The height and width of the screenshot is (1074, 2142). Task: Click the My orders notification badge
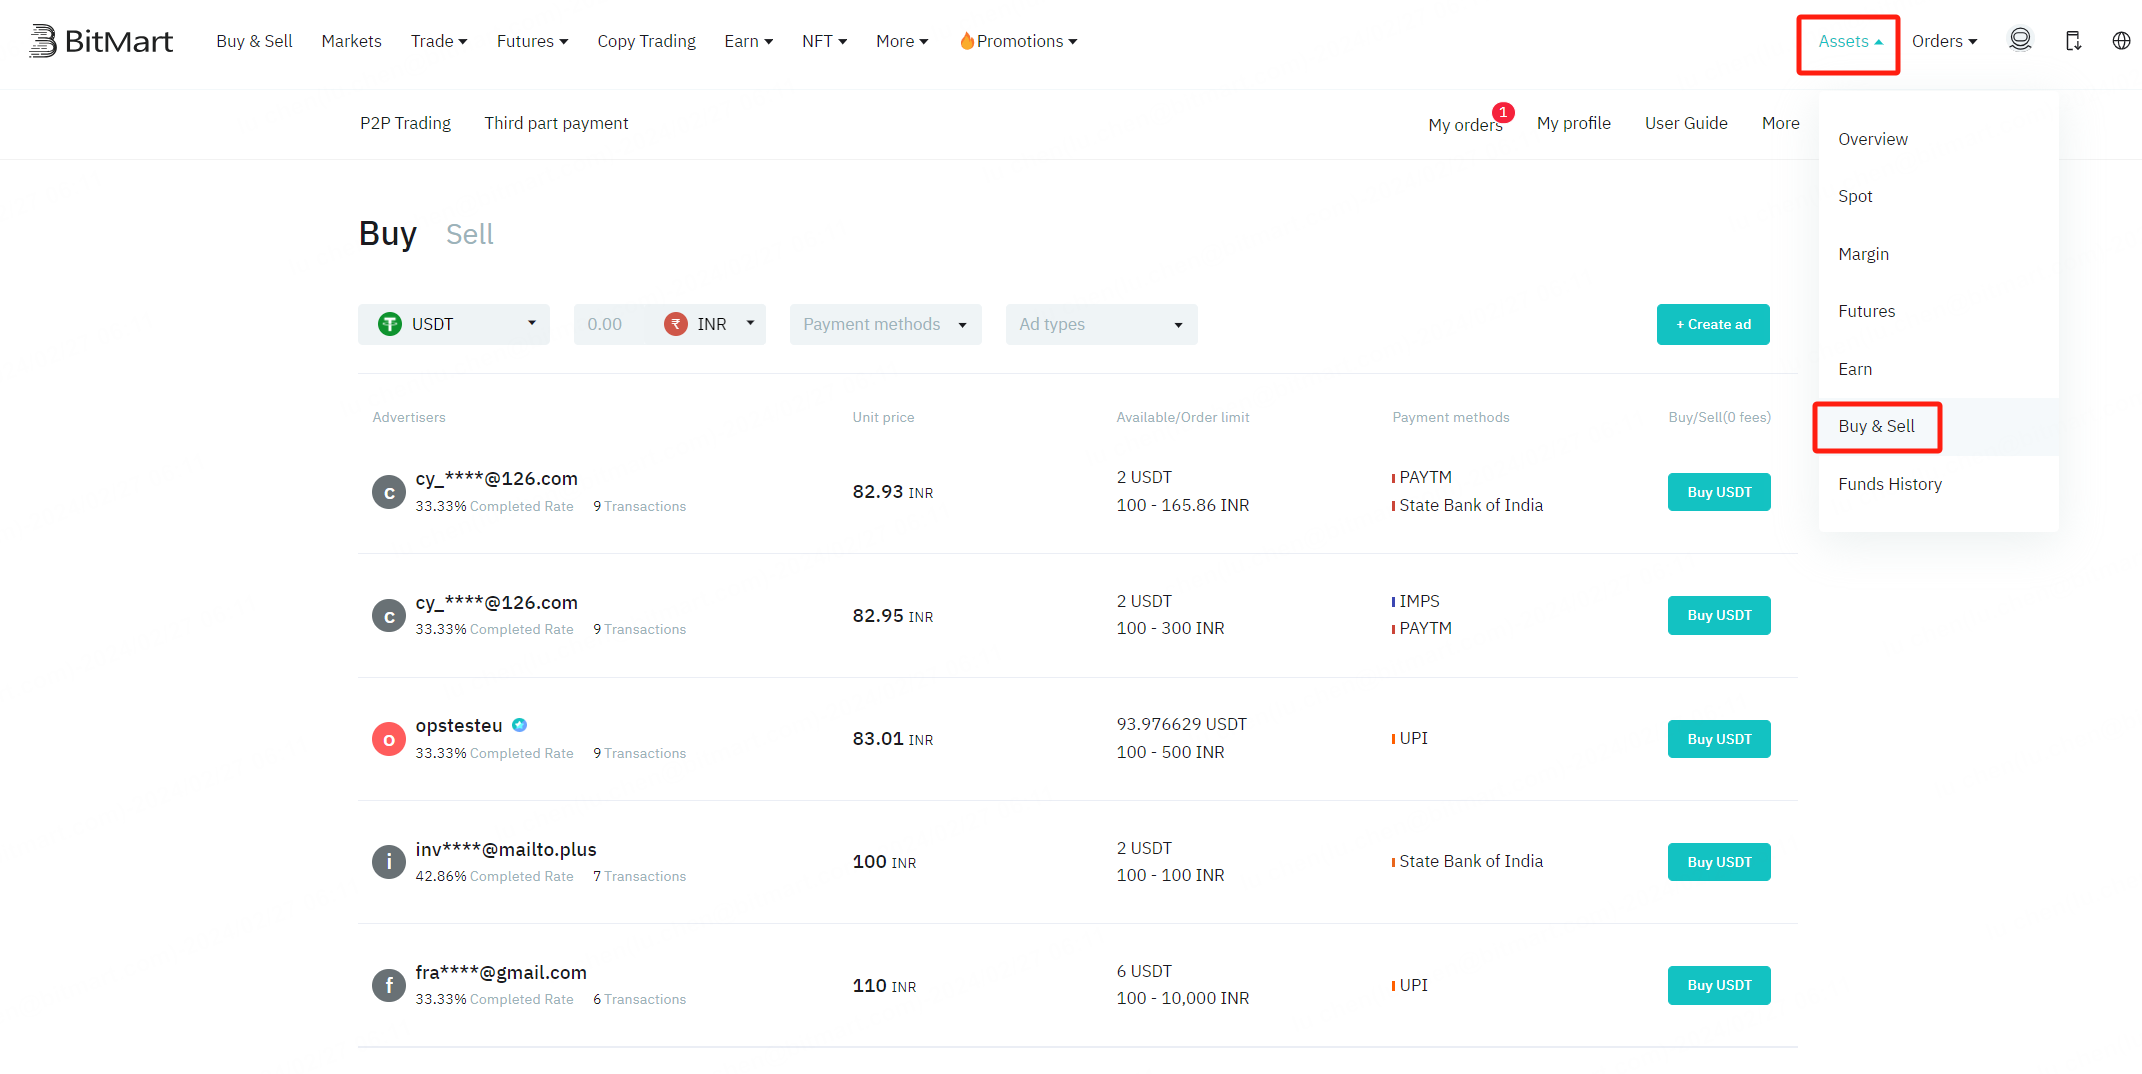(1503, 112)
